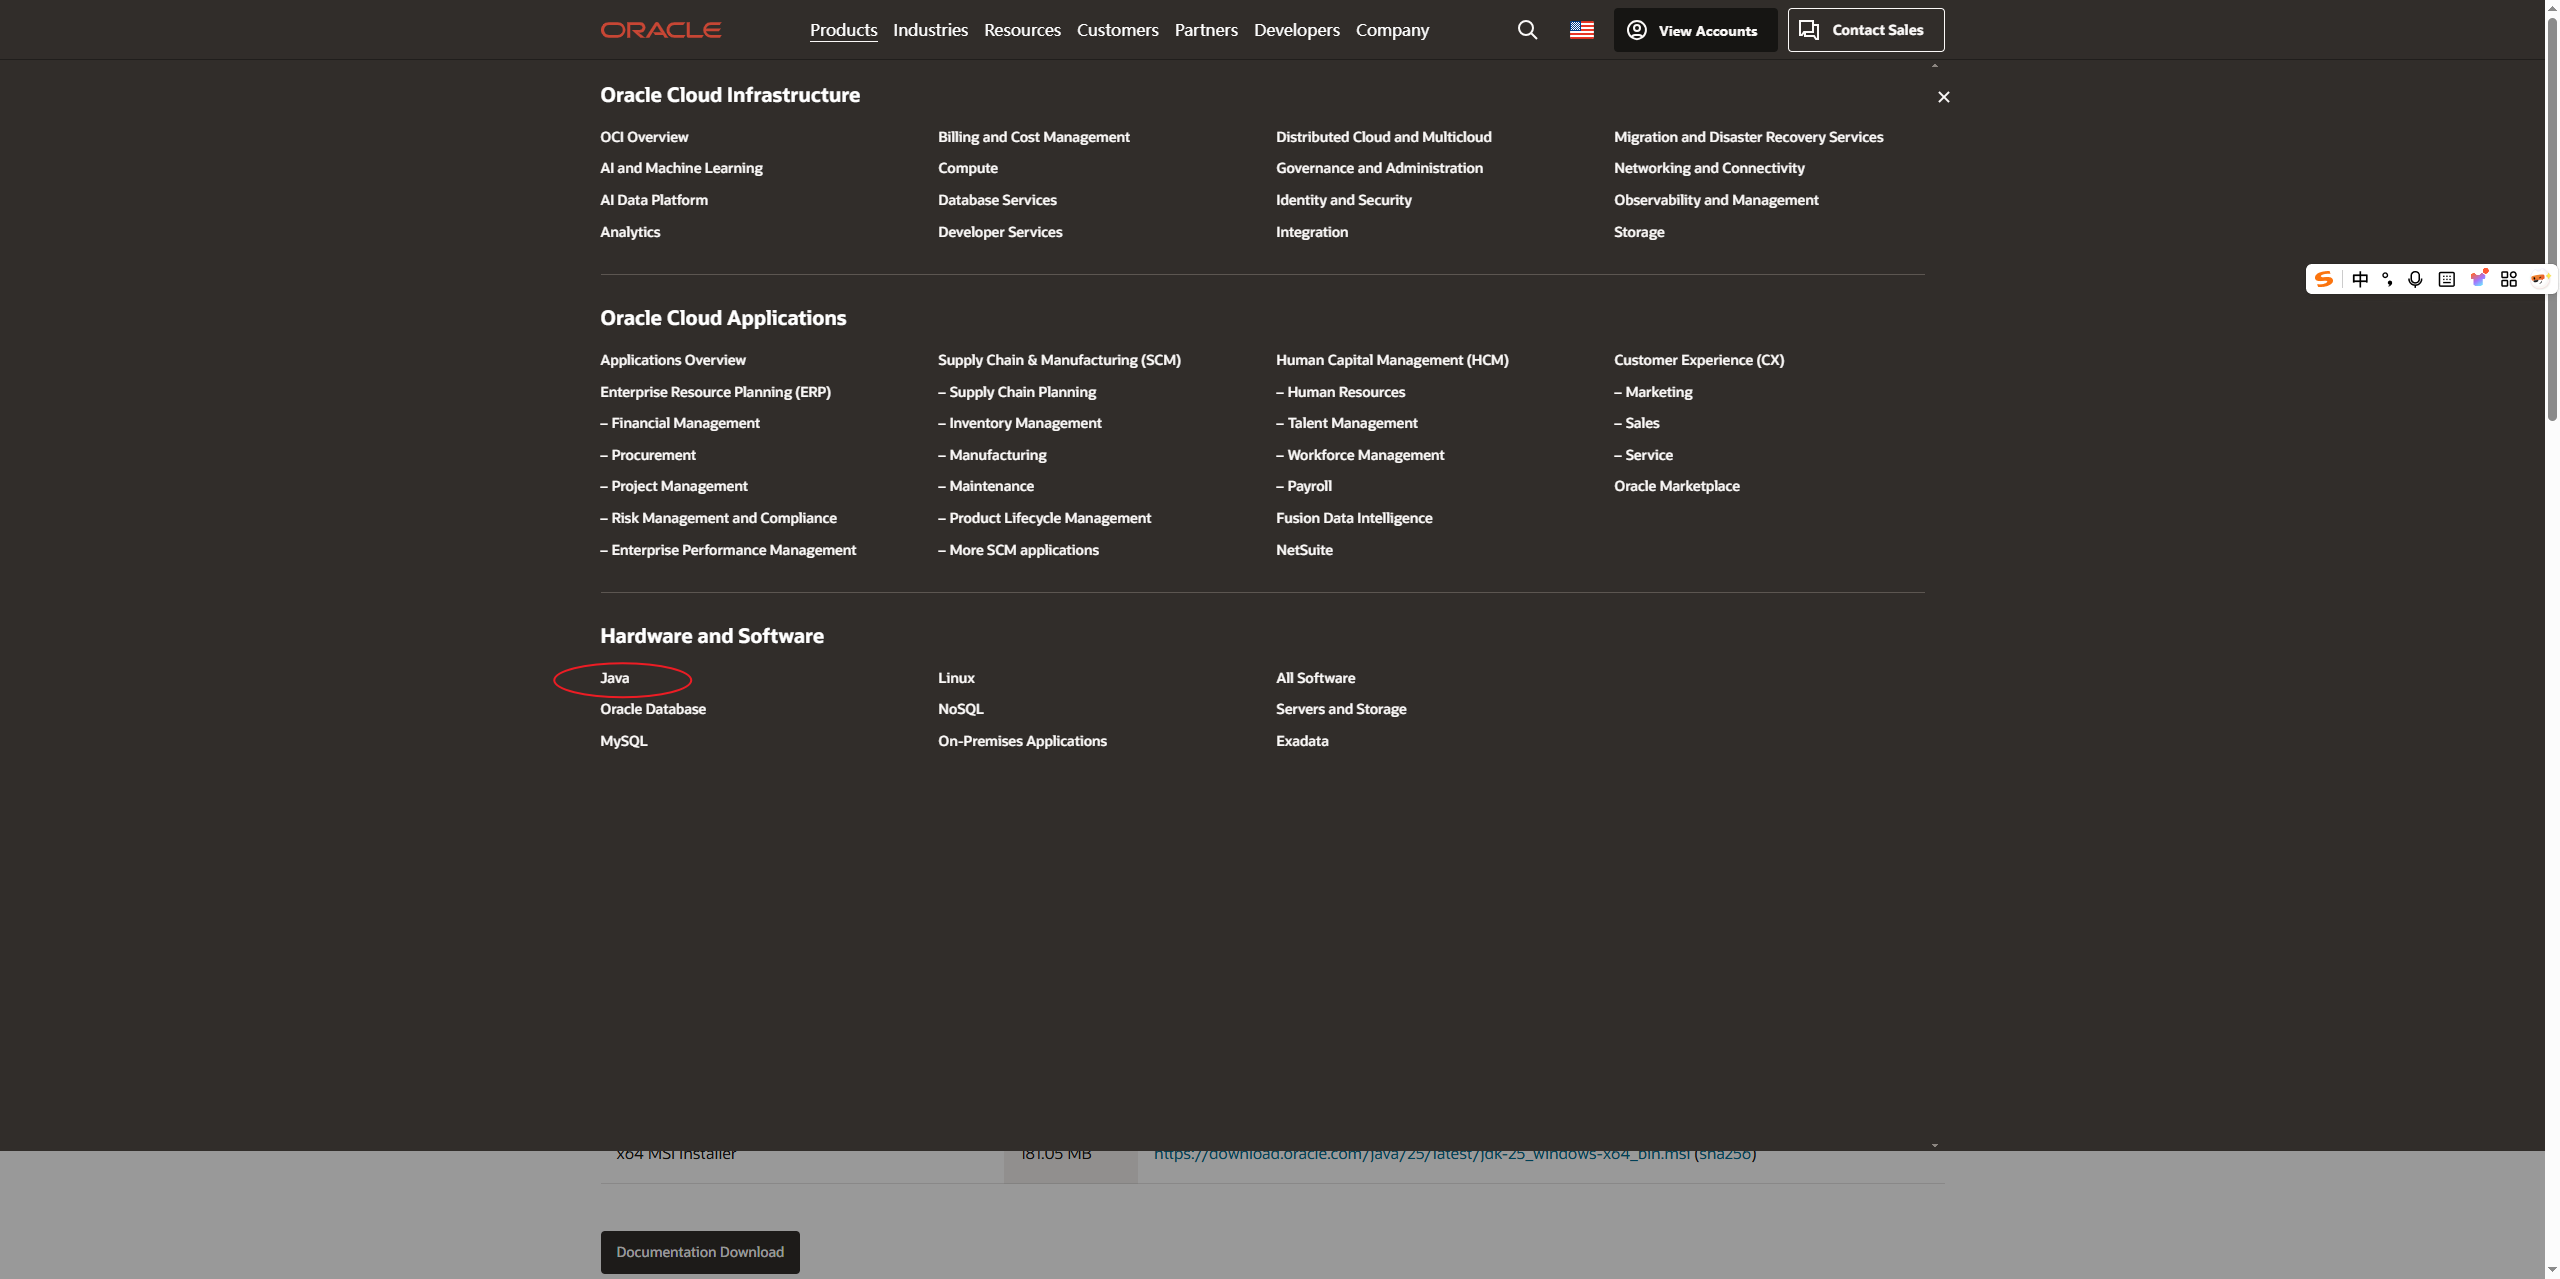Open the country selector flag icon
The image size is (2560, 1279).
point(1582,30)
